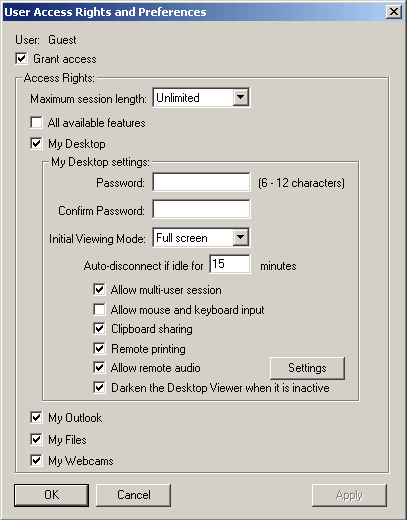Uncheck the Grant access checkbox
The height and width of the screenshot is (520, 407).
(21, 59)
